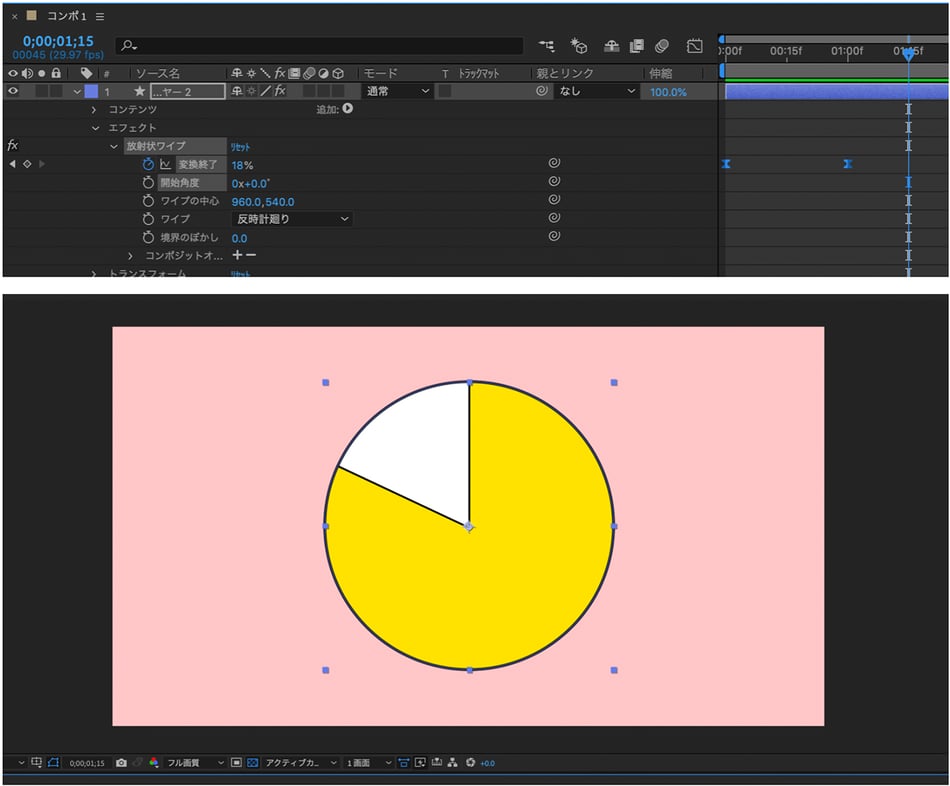This screenshot has height=786, width=950.
Task: Collapse the エフェクト group
Action: click(96, 128)
